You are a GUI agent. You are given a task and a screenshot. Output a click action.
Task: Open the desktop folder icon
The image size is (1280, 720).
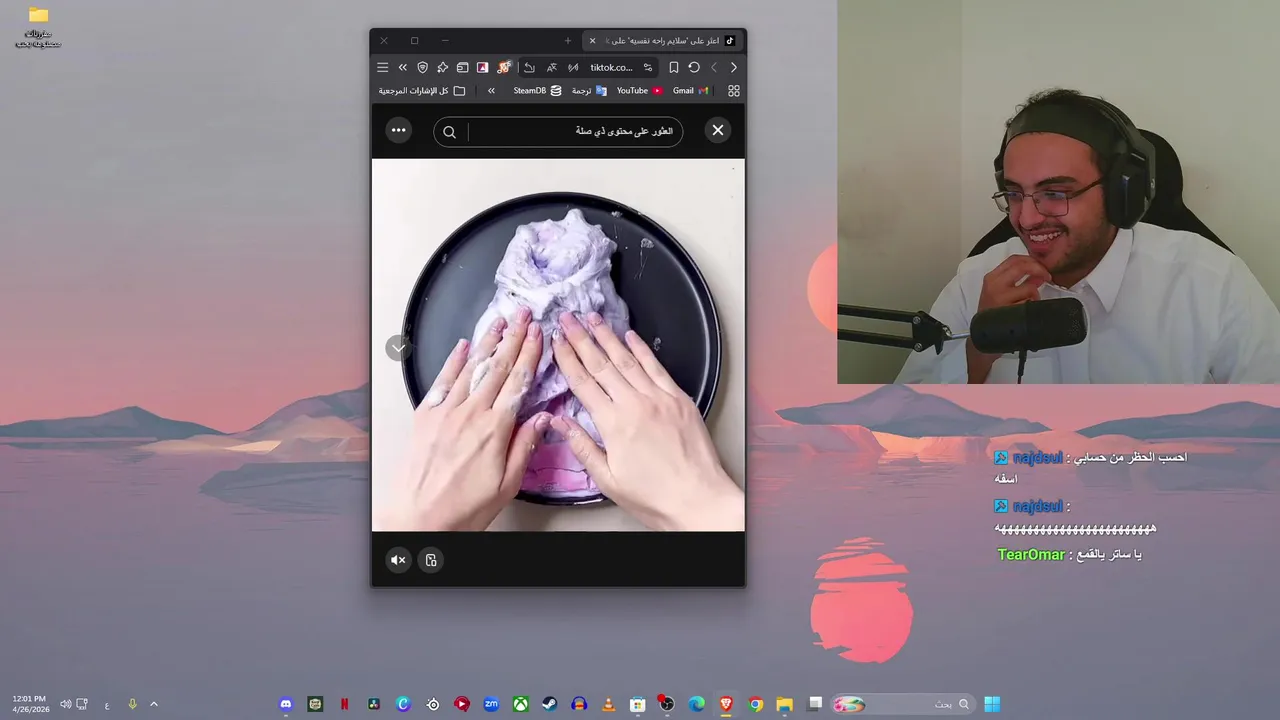point(38,27)
